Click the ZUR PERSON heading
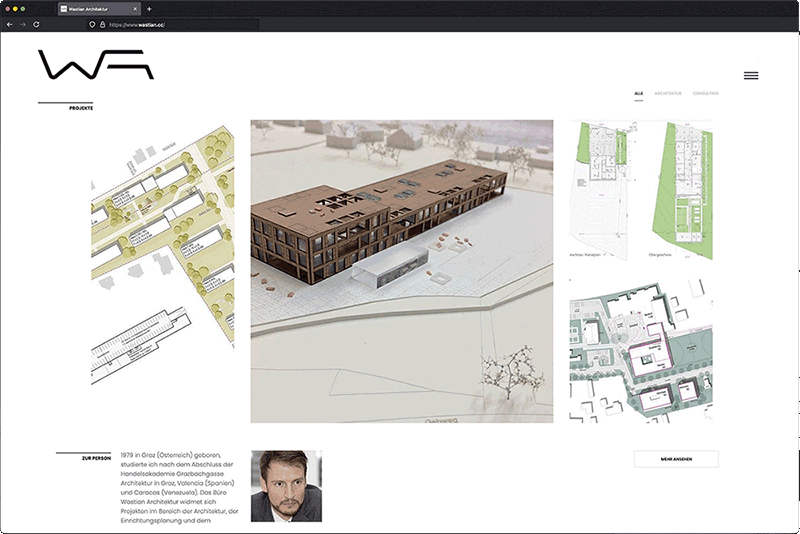The height and width of the screenshot is (534, 800). point(96,459)
